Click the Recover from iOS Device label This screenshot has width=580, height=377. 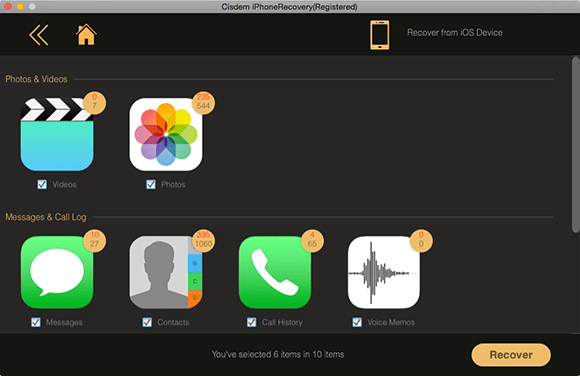(455, 33)
